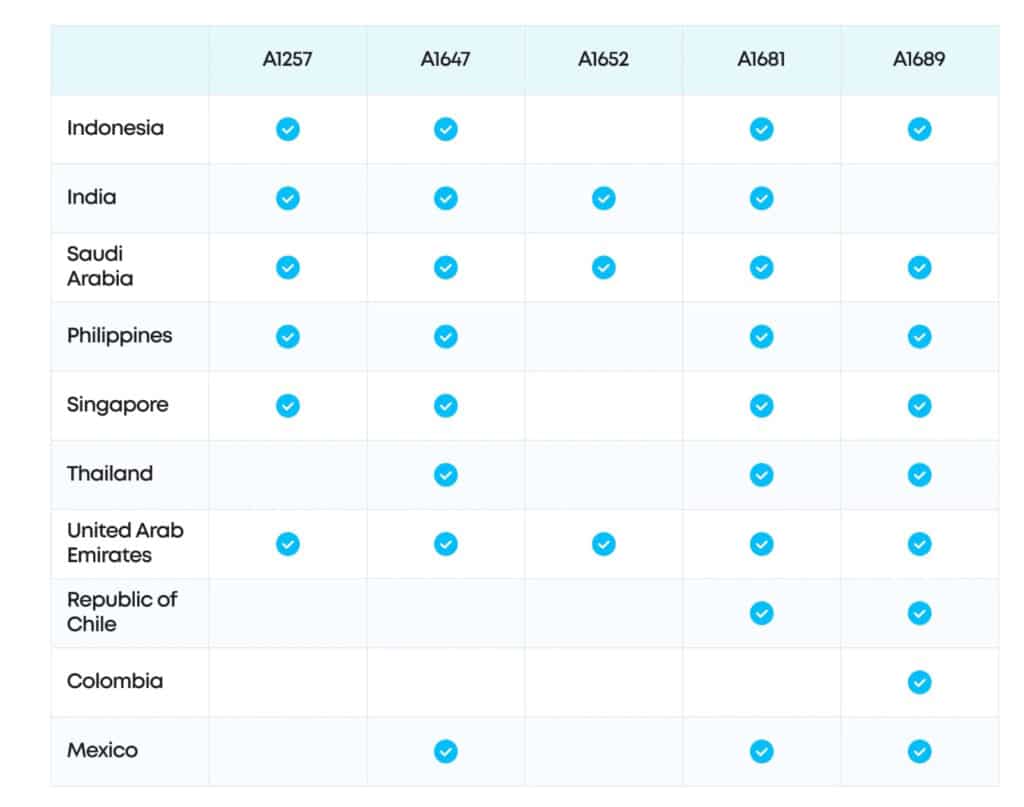Click the Mexico A1647 checkmark icon
This screenshot has height=807, width=1024.
[446, 751]
